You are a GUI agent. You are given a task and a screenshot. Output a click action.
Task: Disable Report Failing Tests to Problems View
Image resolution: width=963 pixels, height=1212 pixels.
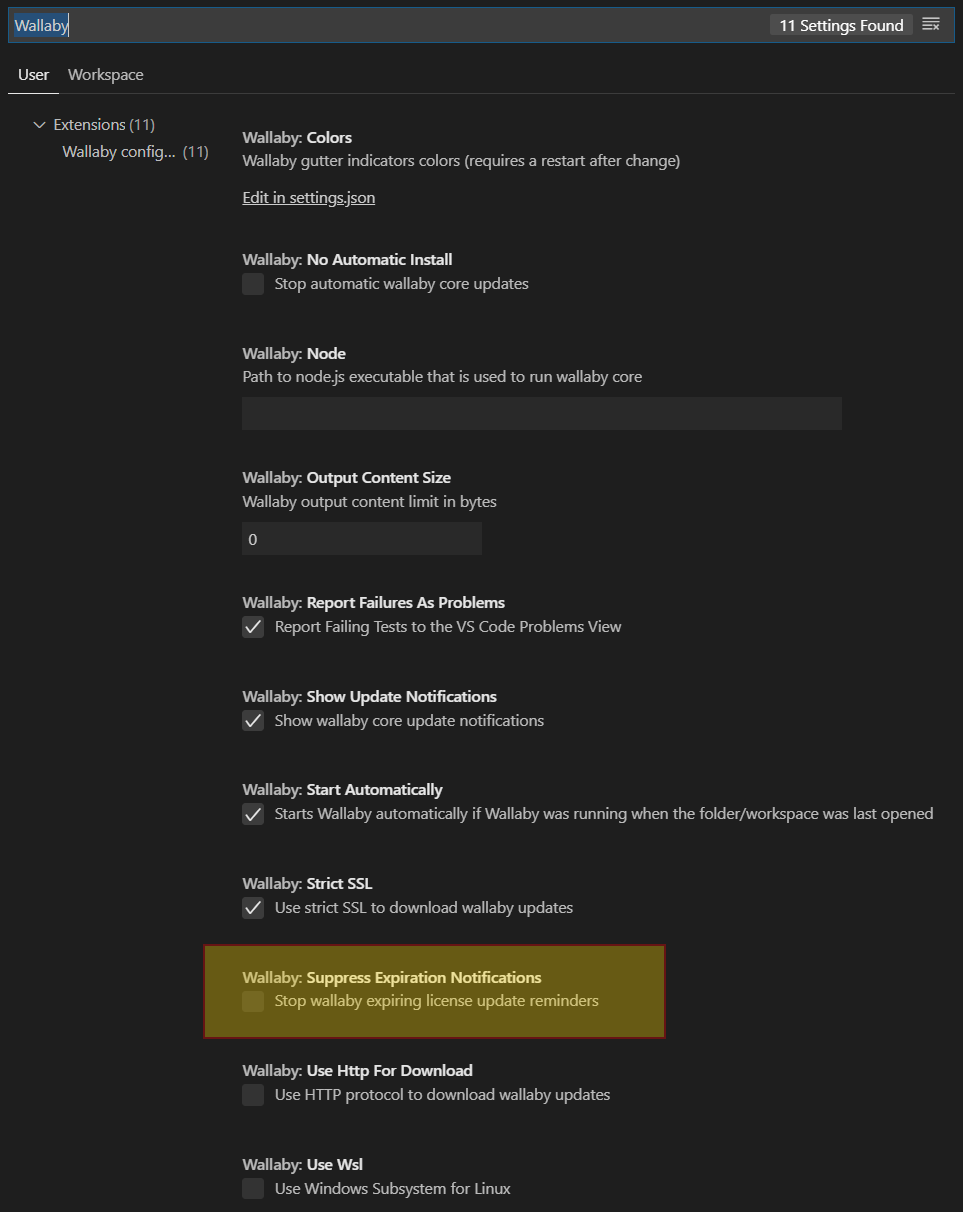pos(253,627)
